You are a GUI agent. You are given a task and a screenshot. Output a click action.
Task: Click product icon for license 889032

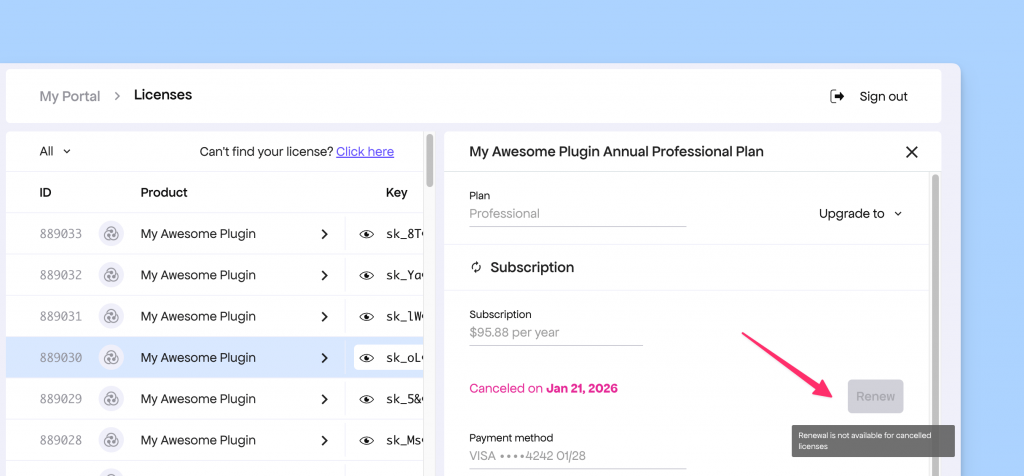click(111, 275)
